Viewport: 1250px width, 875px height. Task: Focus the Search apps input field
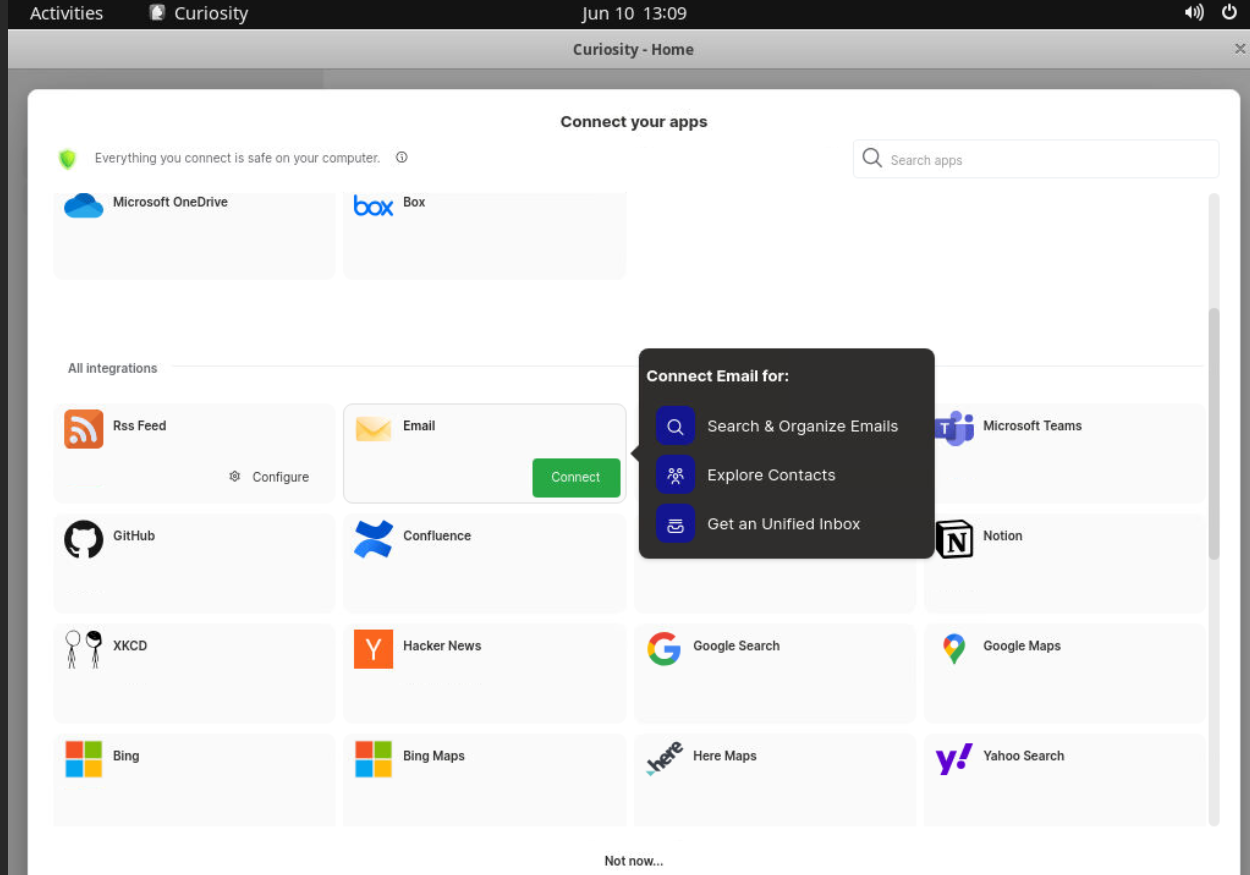1045,160
